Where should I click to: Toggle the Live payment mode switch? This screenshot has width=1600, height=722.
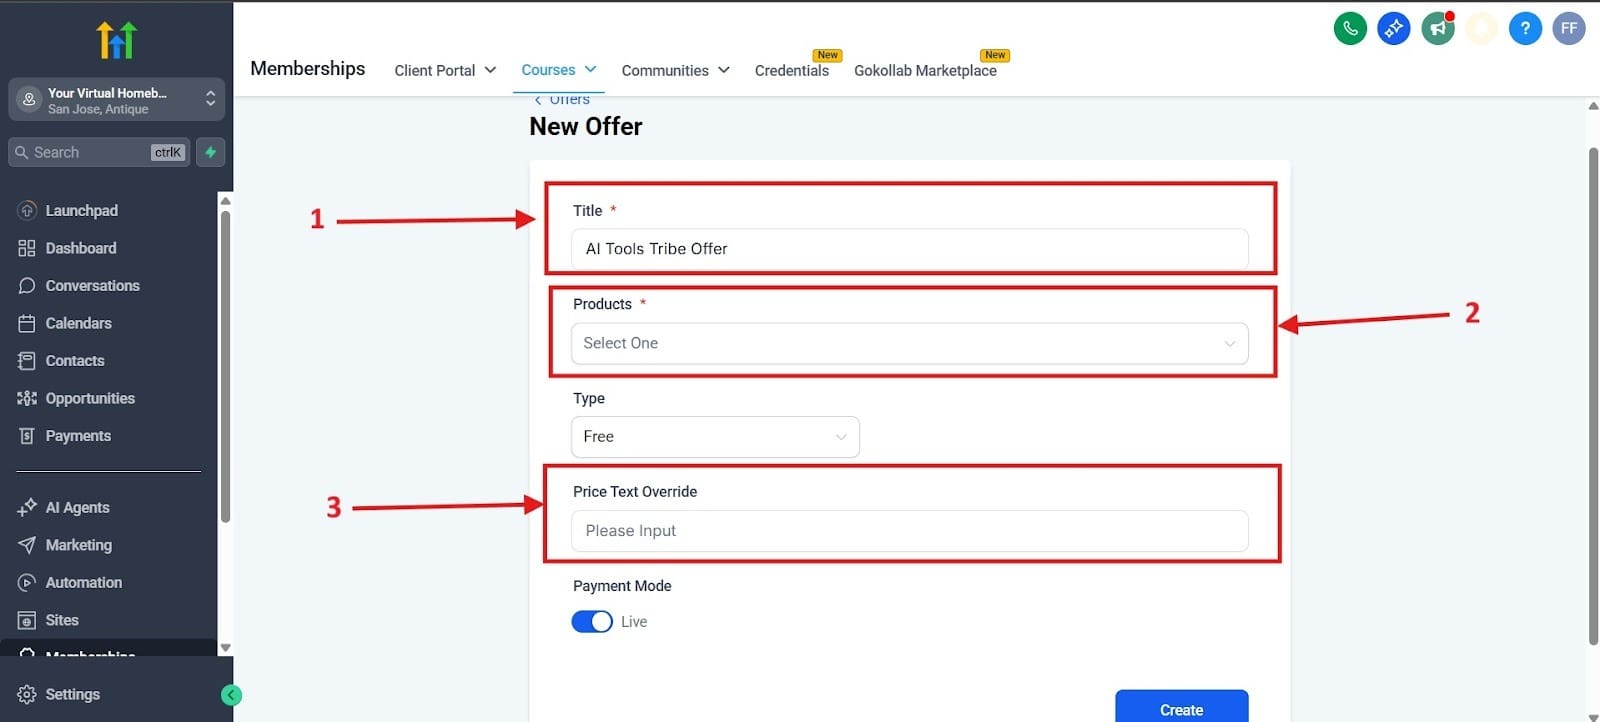point(592,622)
